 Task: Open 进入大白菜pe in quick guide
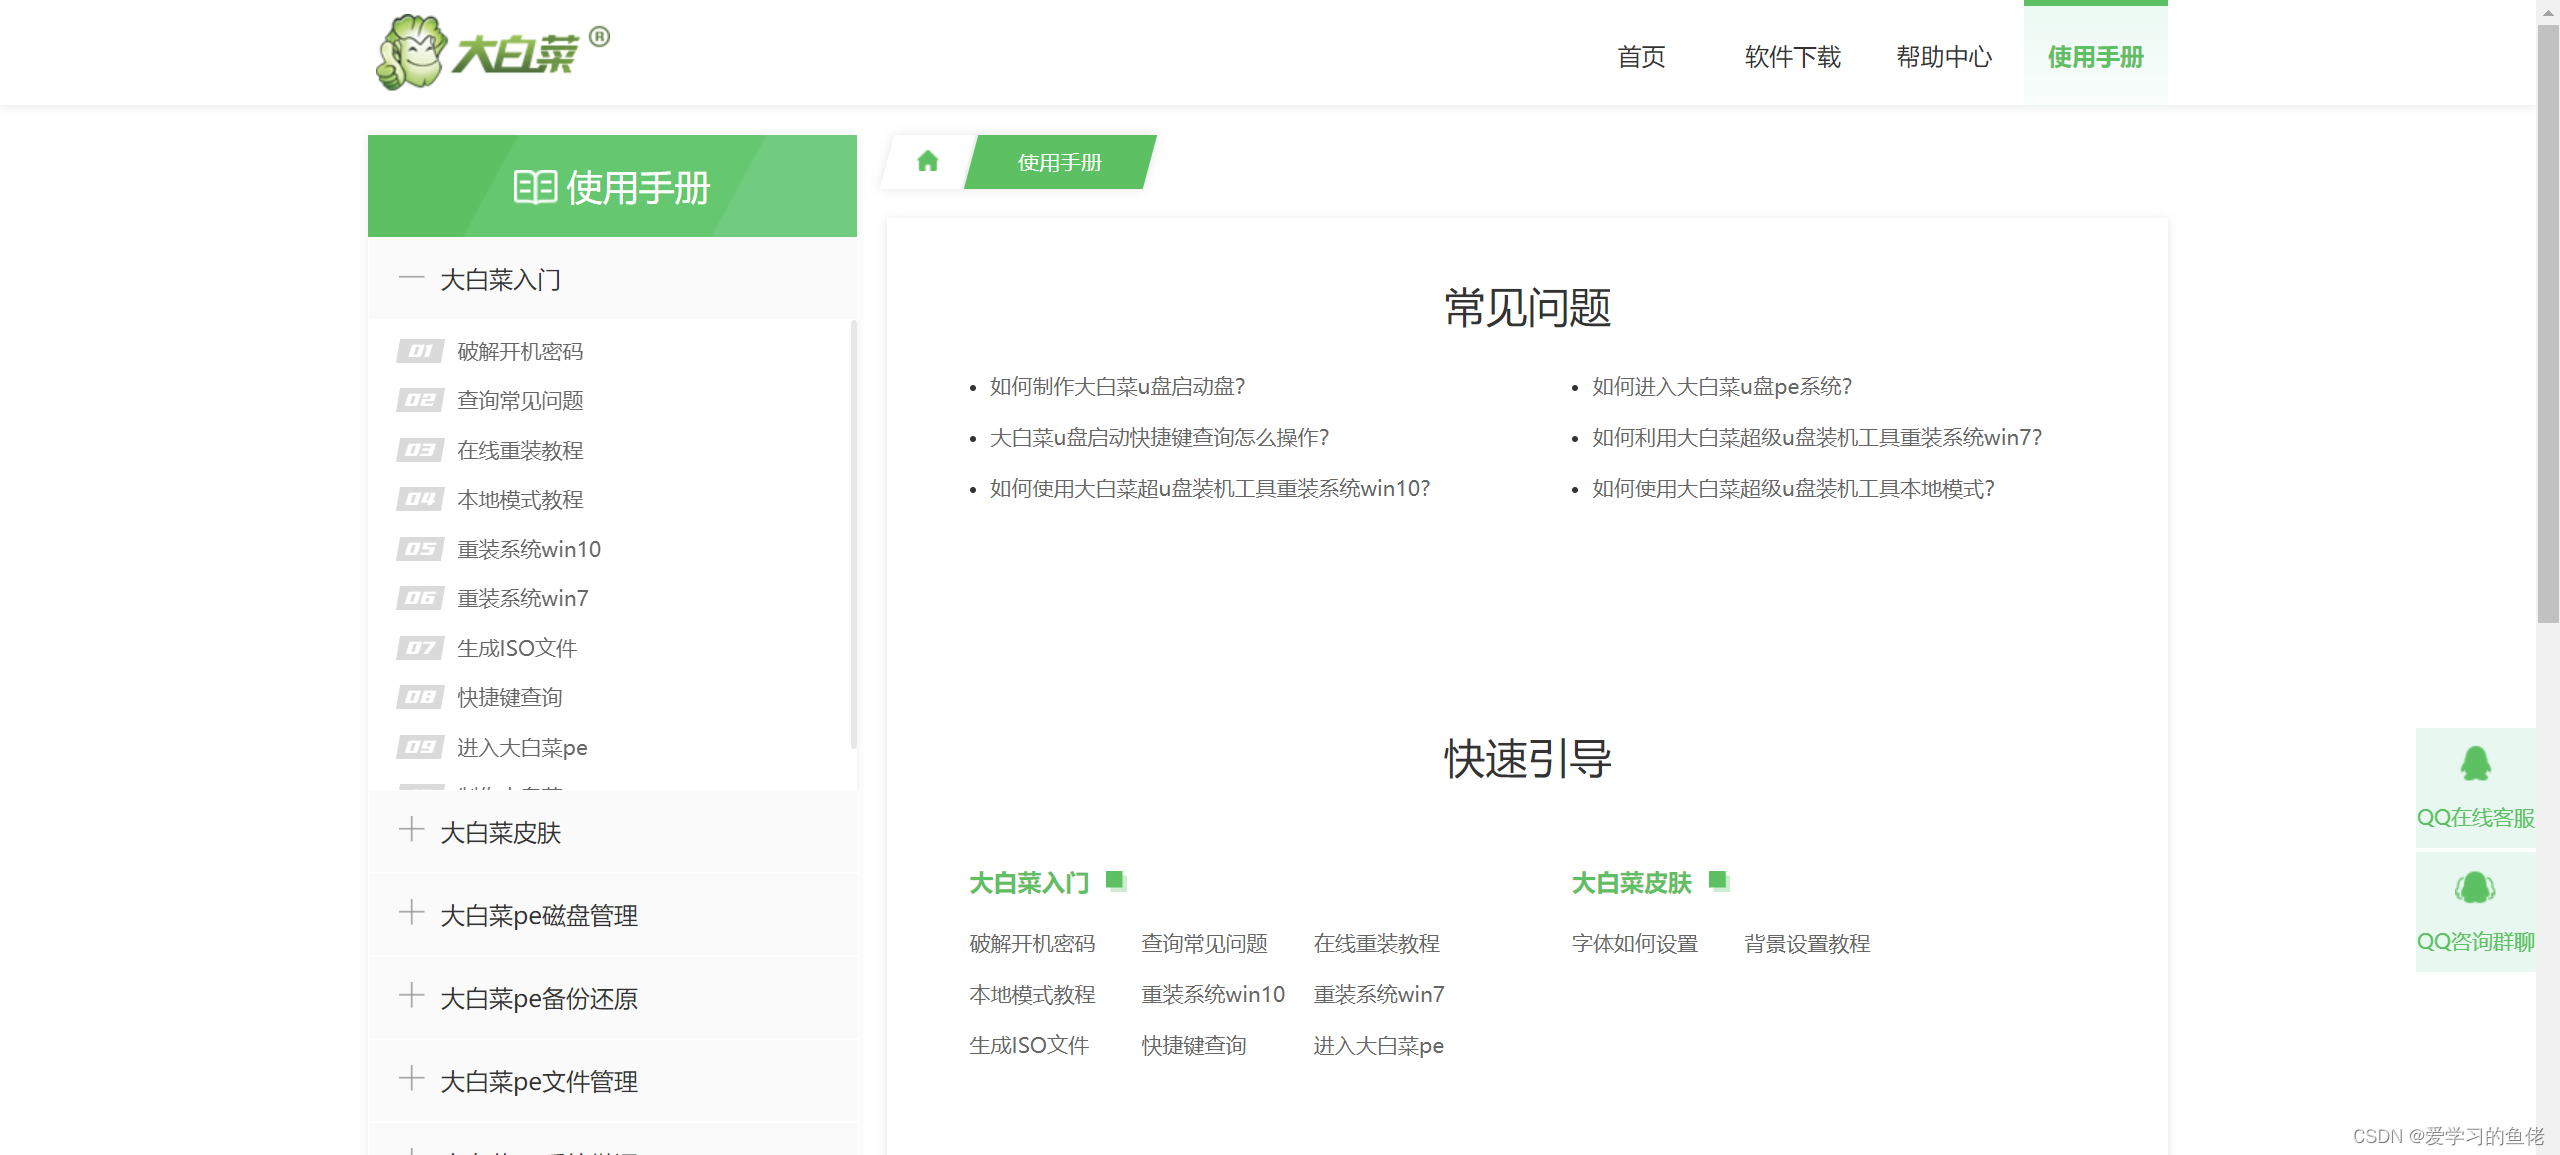click(x=1378, y=1045)
